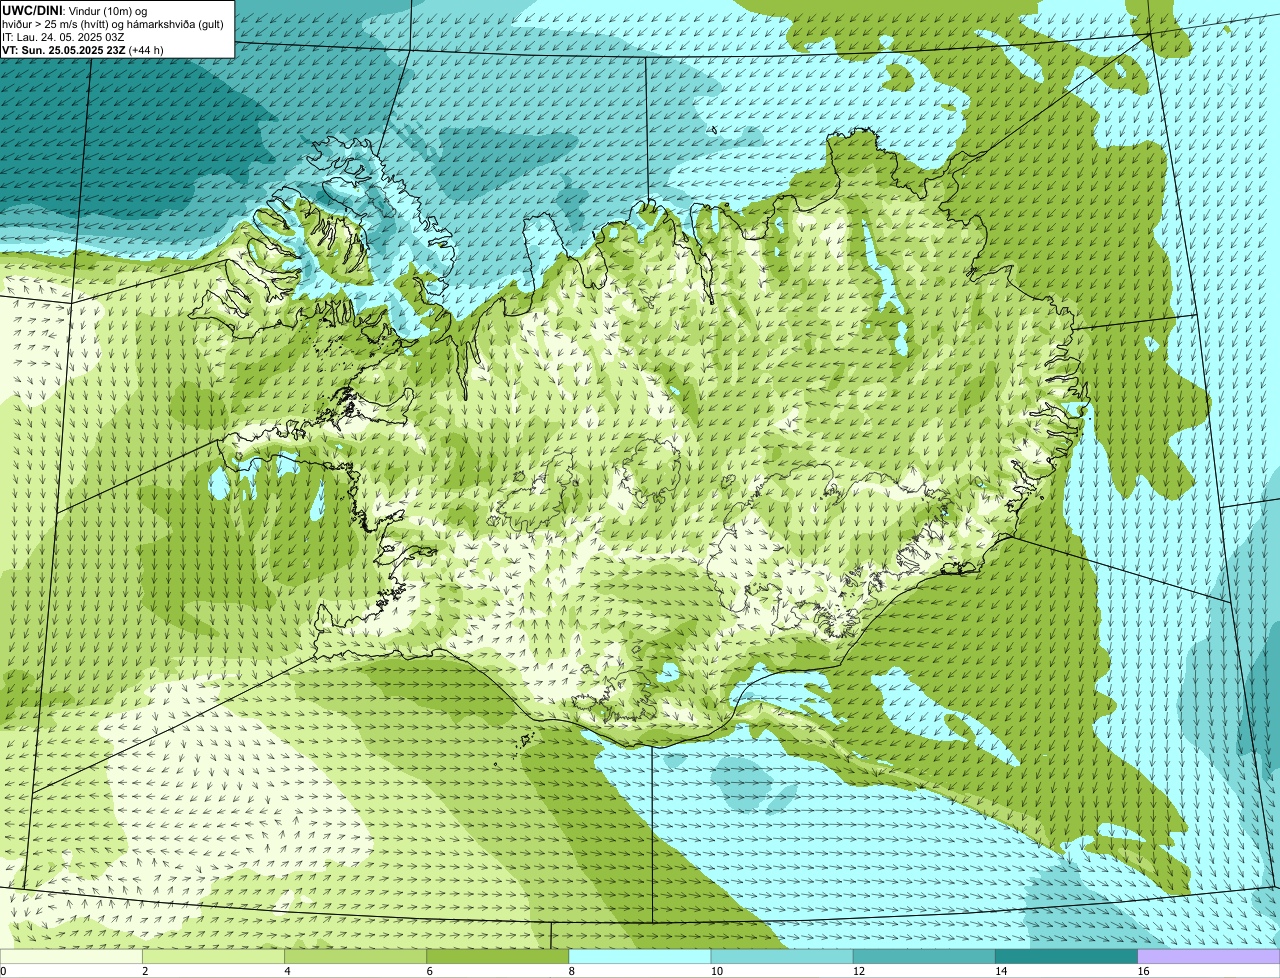Click the "6" label on the wind scale
The image size is (1280, 978).
[429, 971]
